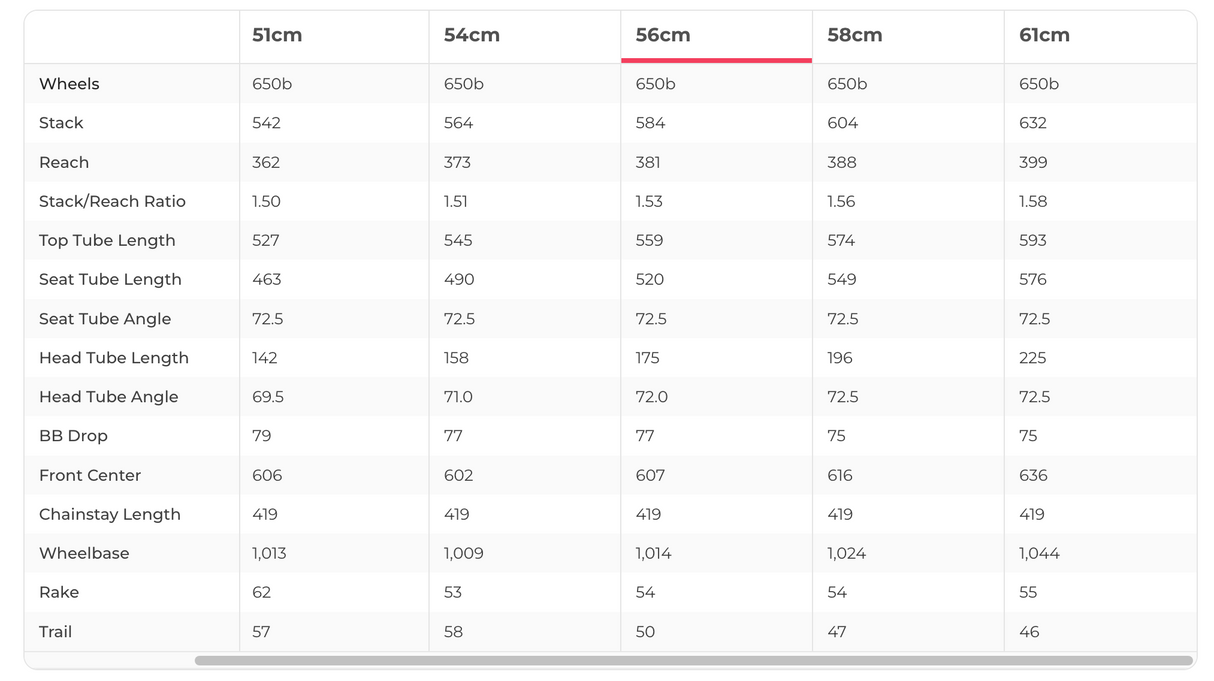
Task: Click the 69.5 head tube angle value
Action: point(268,397)
